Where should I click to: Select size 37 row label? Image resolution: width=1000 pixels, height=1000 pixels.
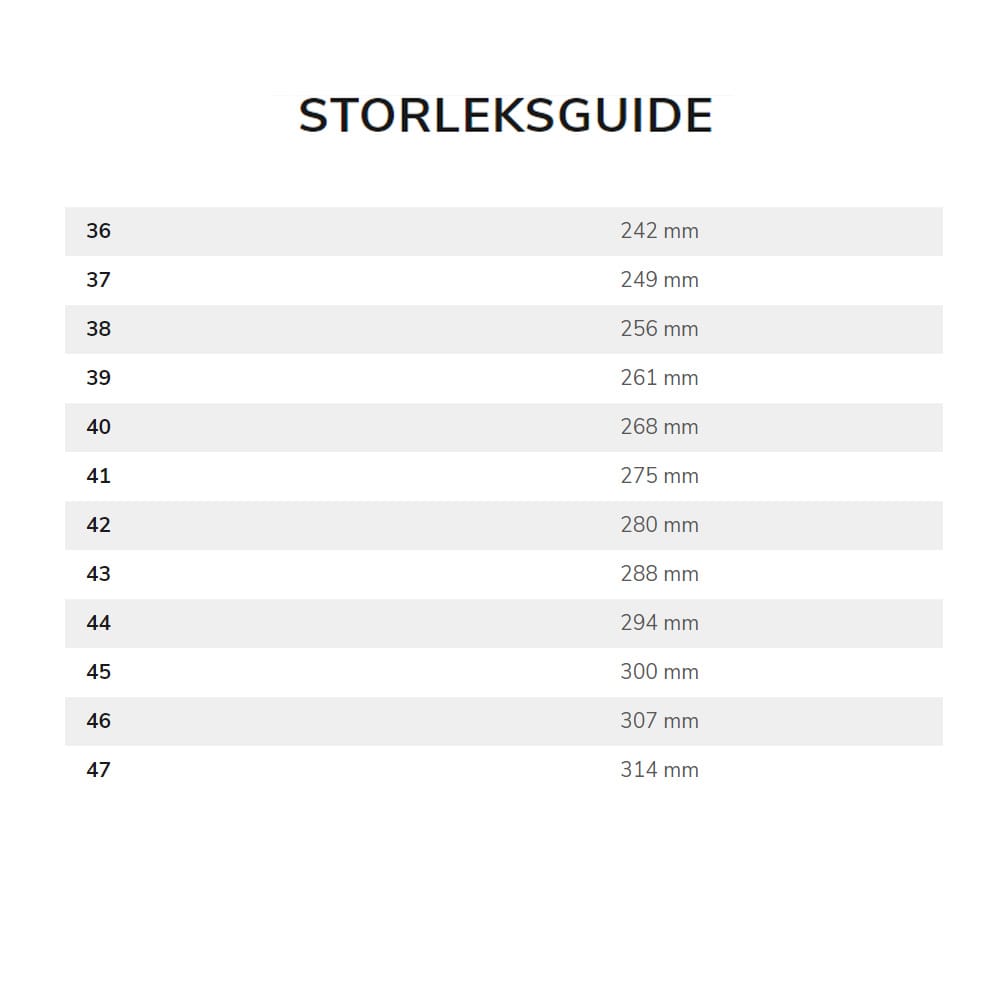[98, 280]
